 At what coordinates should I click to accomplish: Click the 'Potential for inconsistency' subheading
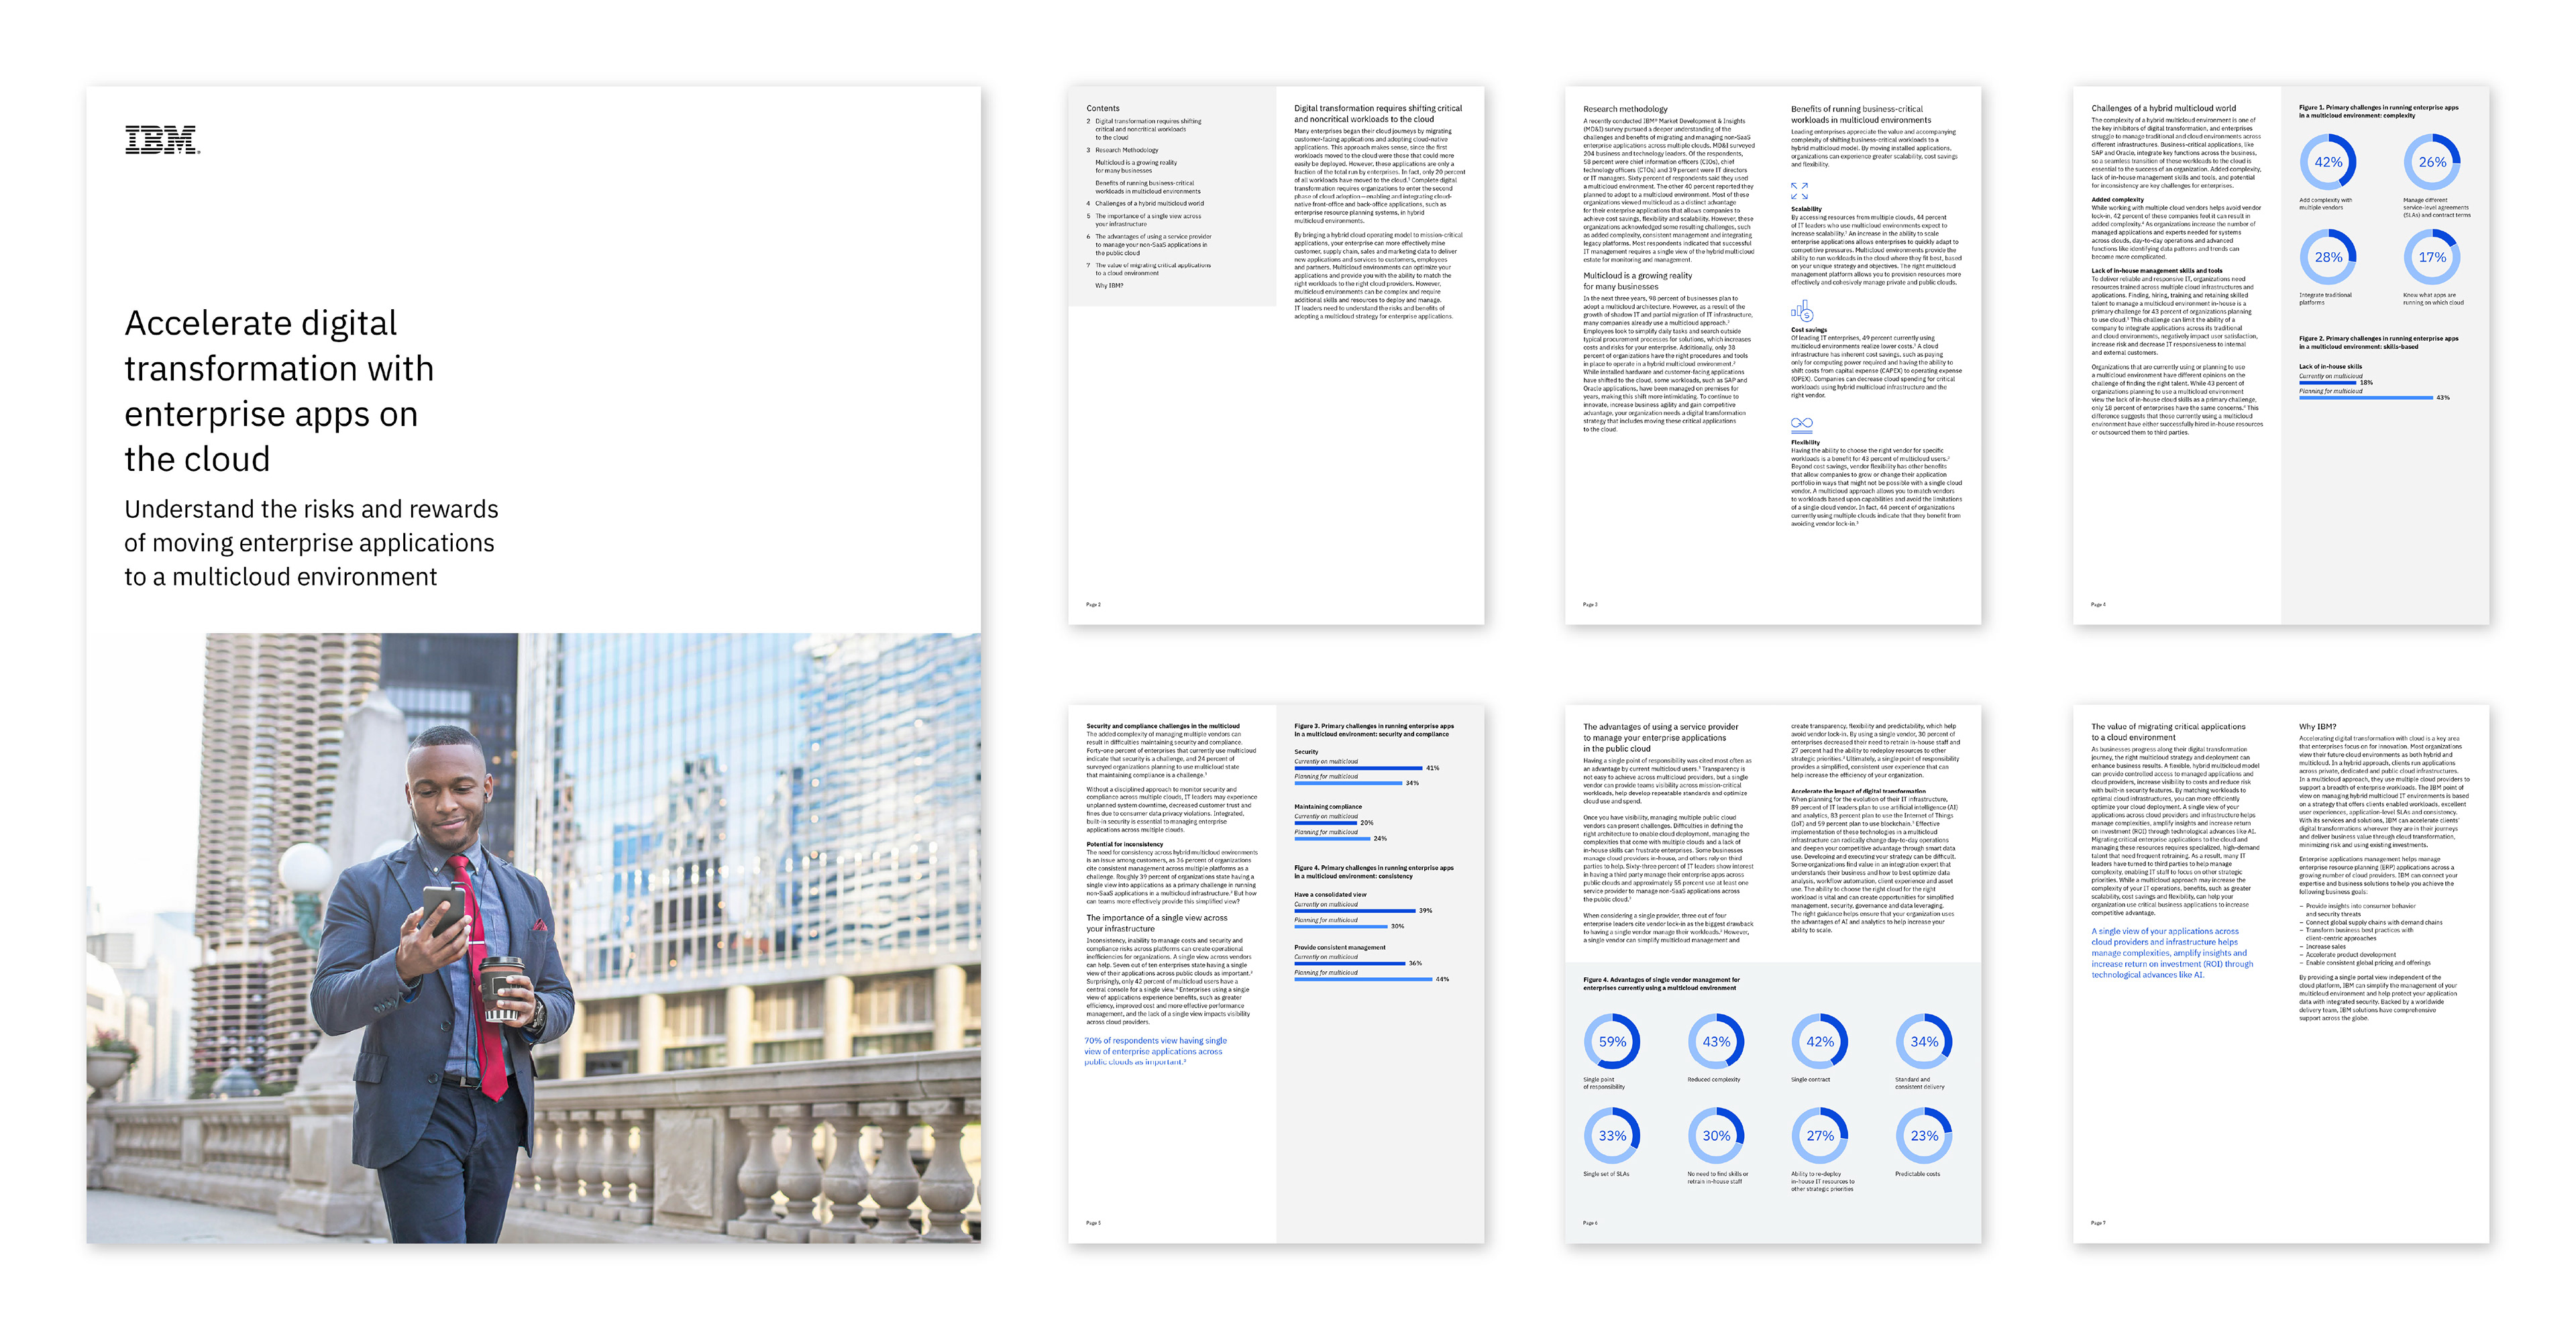(x=1125, y=844)
